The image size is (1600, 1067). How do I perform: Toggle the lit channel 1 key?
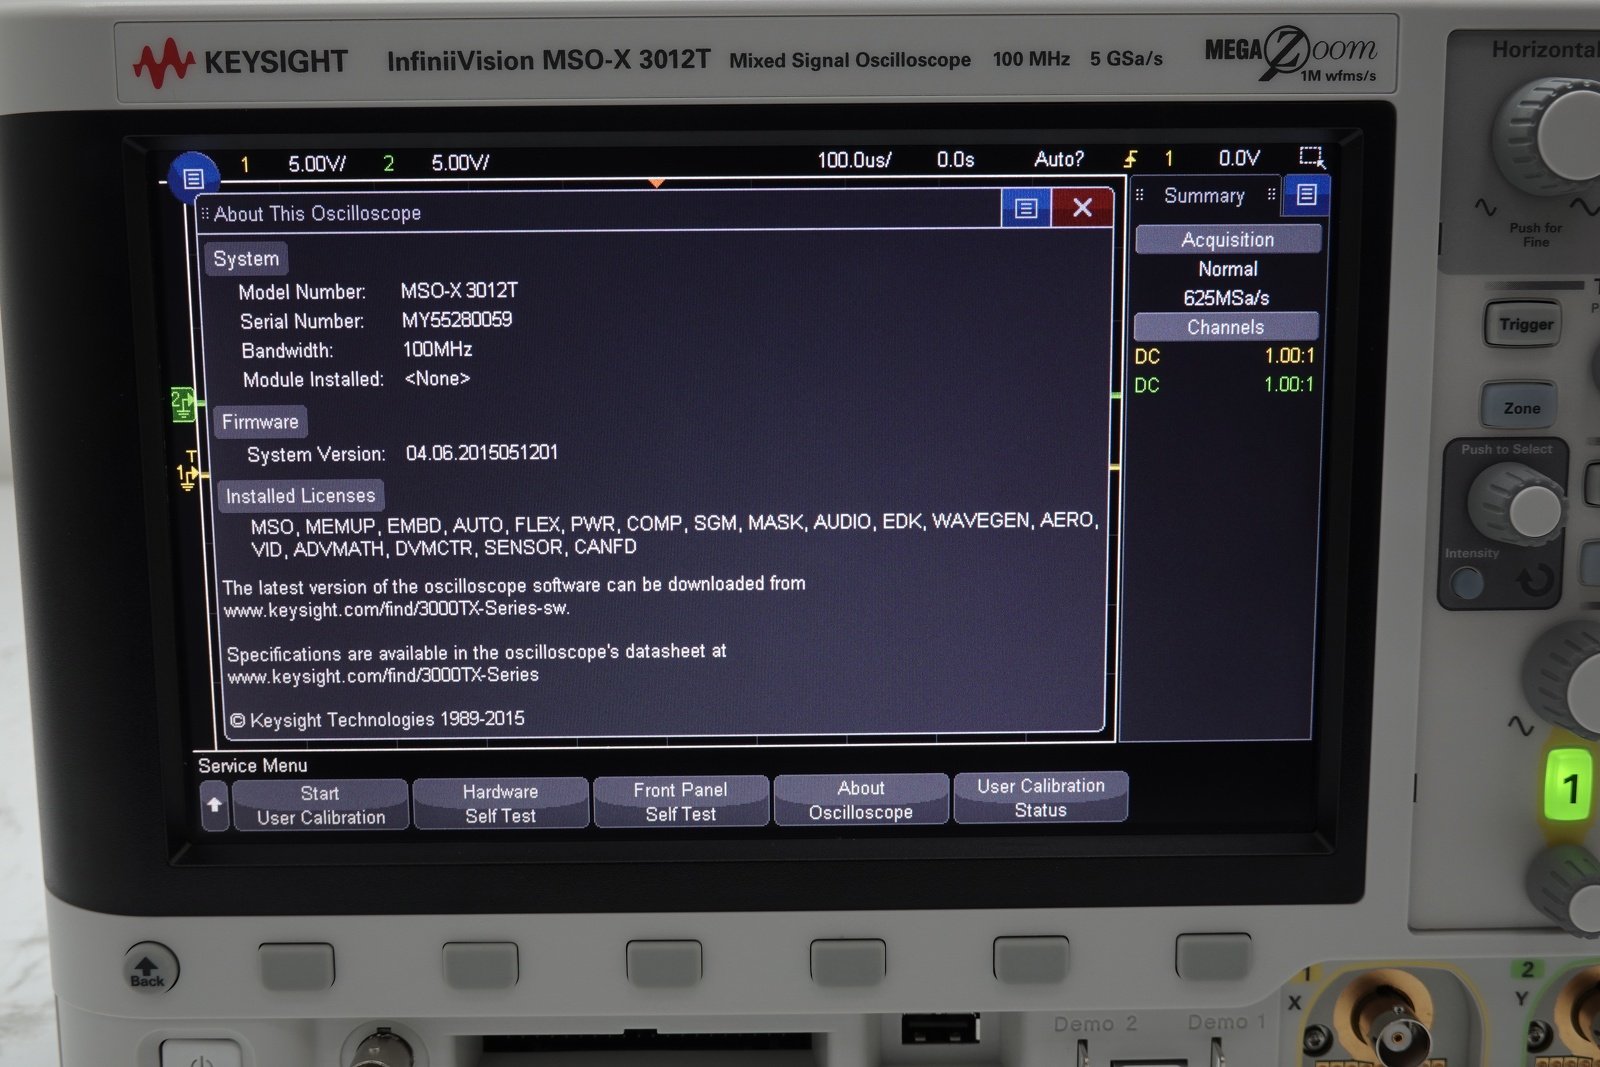click(1570, 788)
